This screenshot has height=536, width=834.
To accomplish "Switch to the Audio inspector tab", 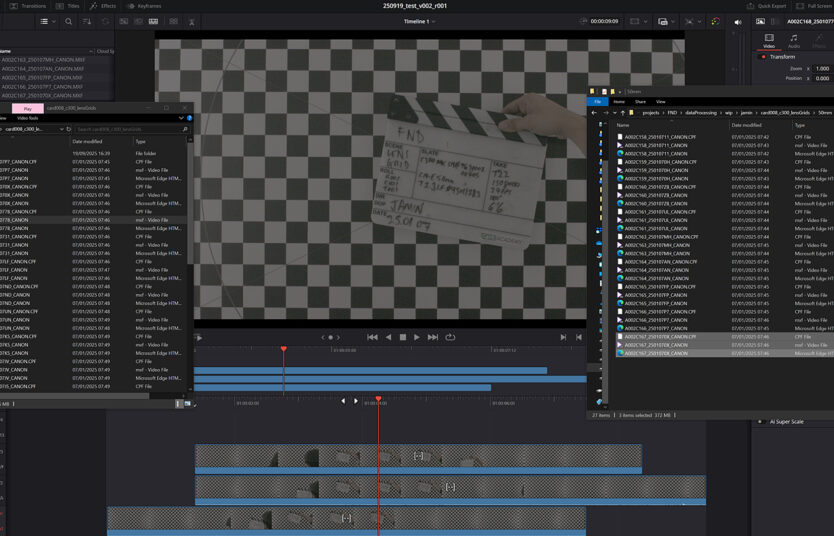I will coord(794,41).
